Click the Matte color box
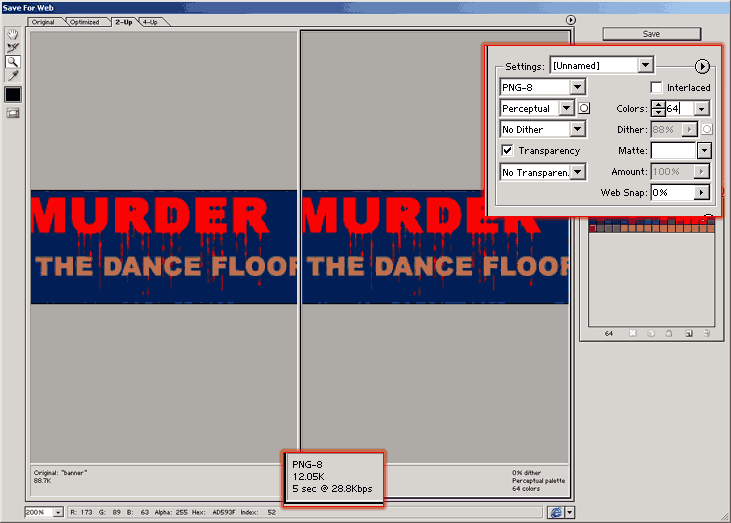 tap(673, 151)
